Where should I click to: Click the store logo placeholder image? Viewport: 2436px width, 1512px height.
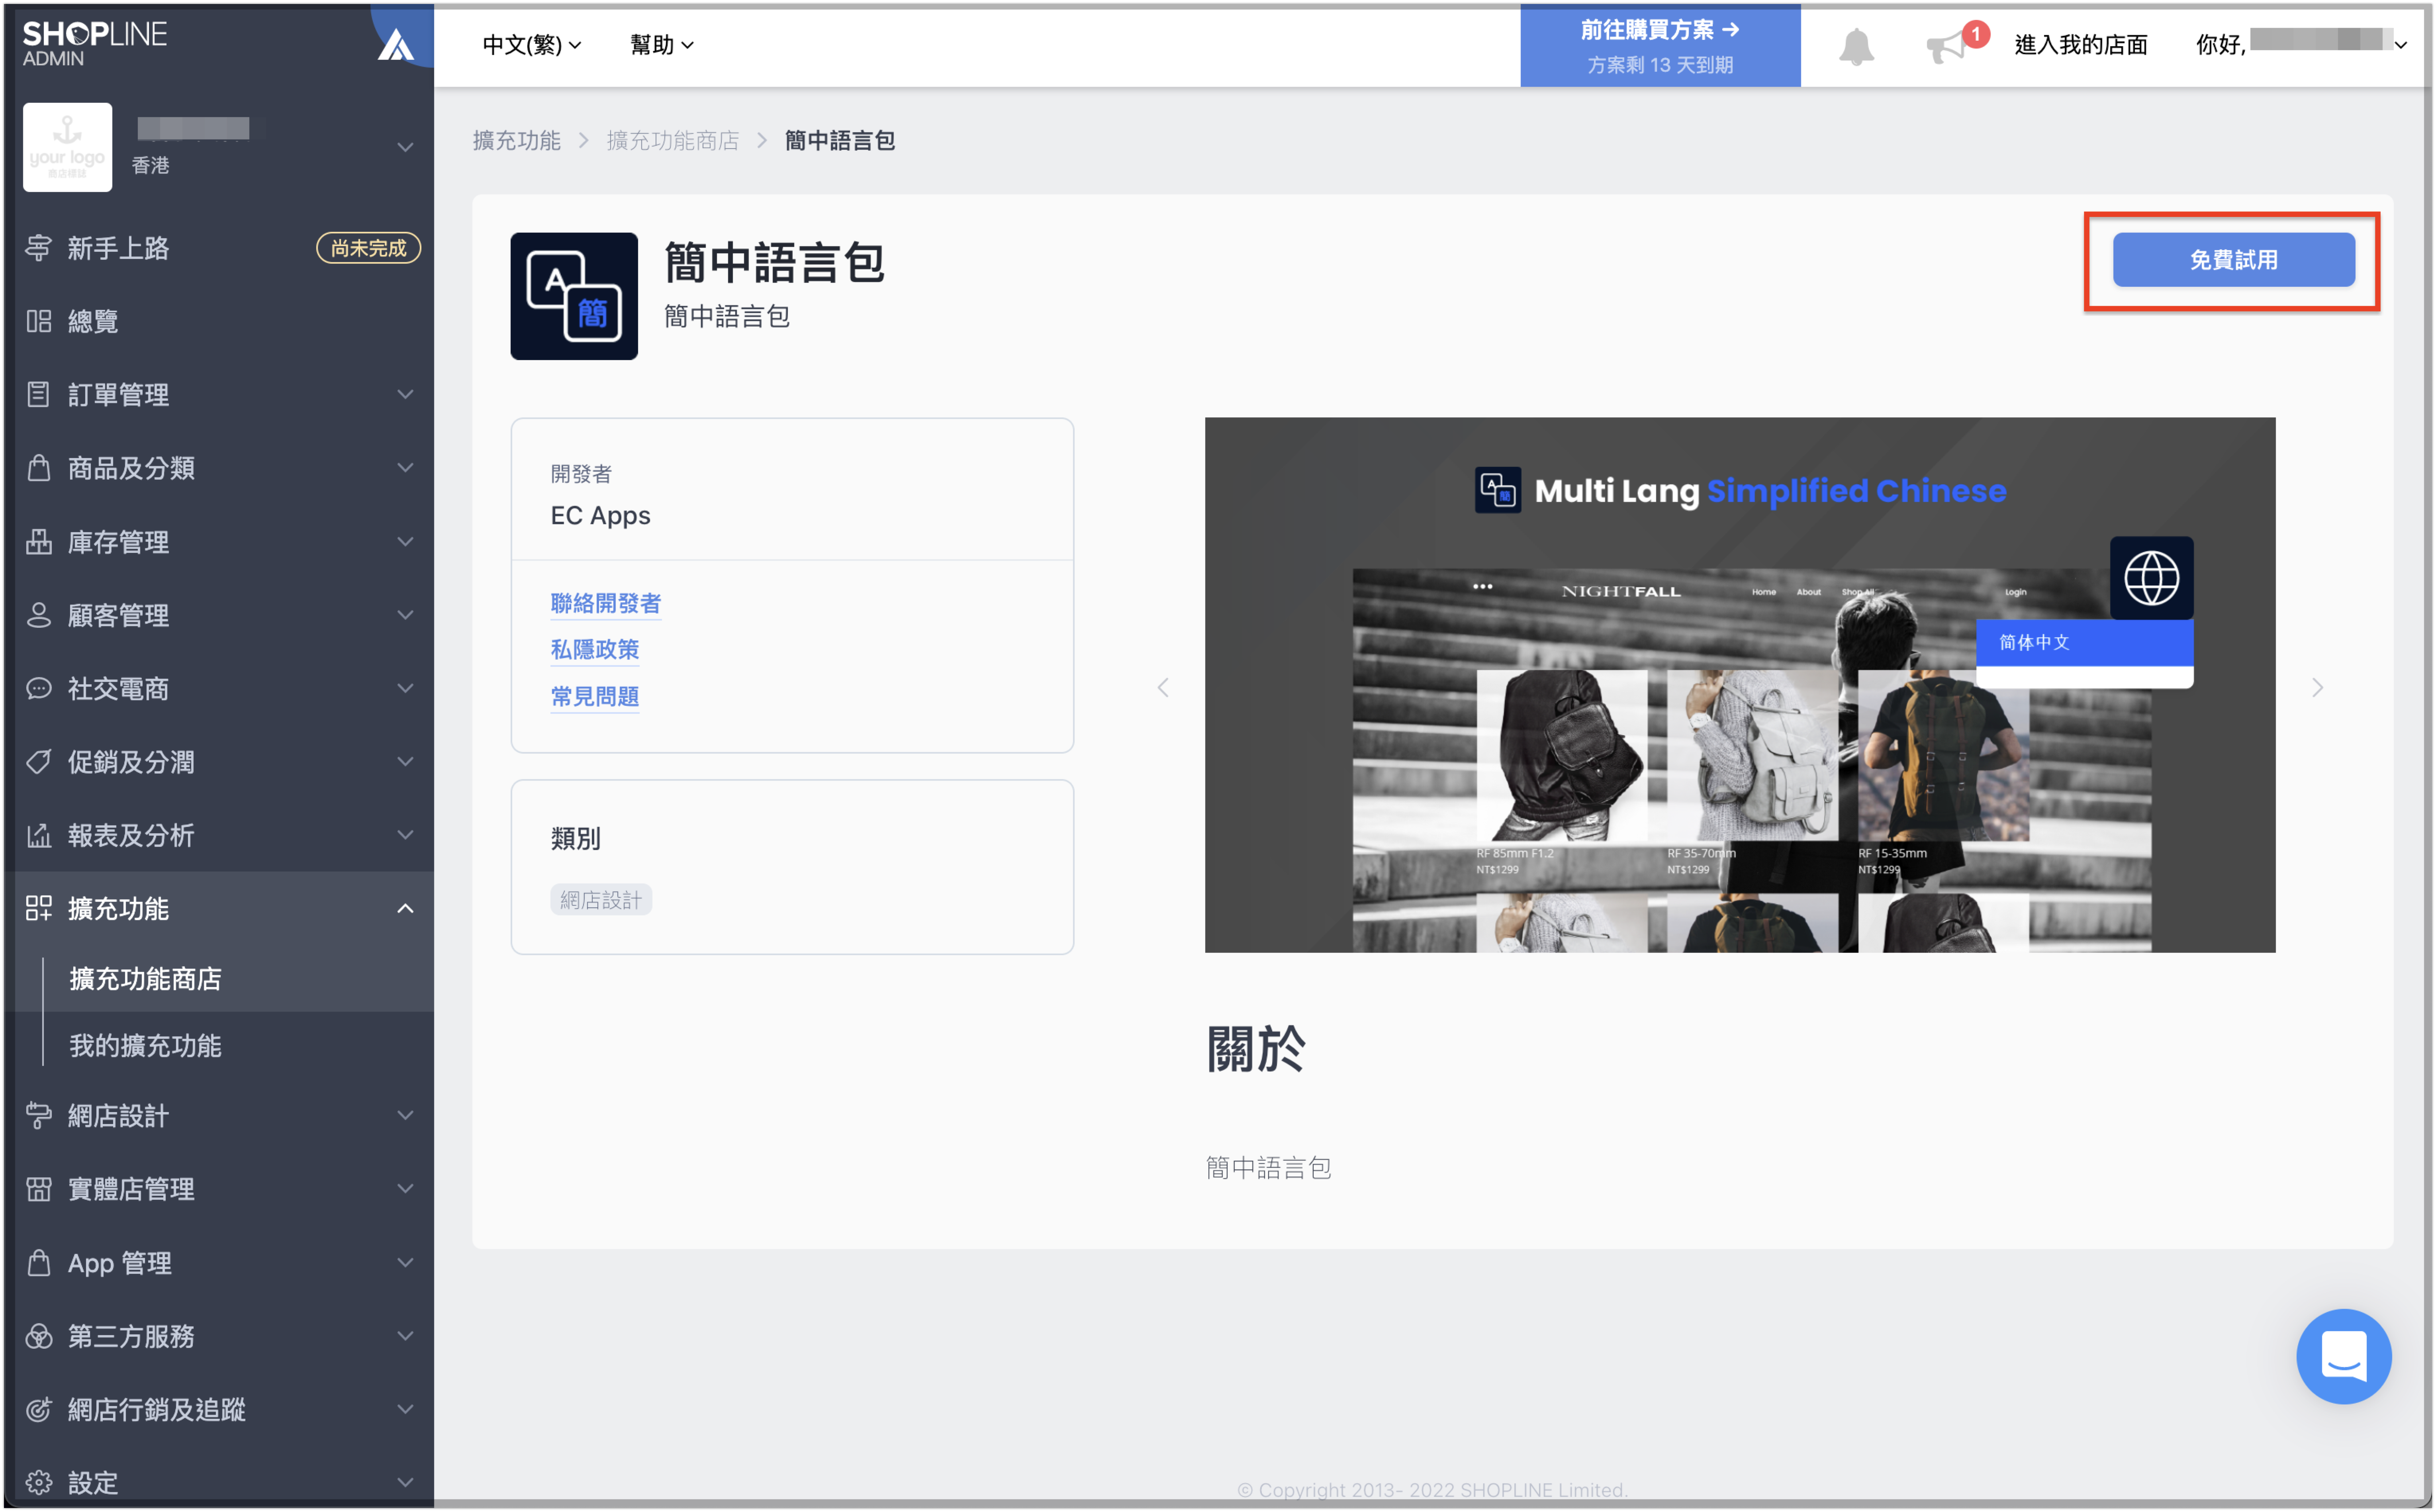click(67, 147)
